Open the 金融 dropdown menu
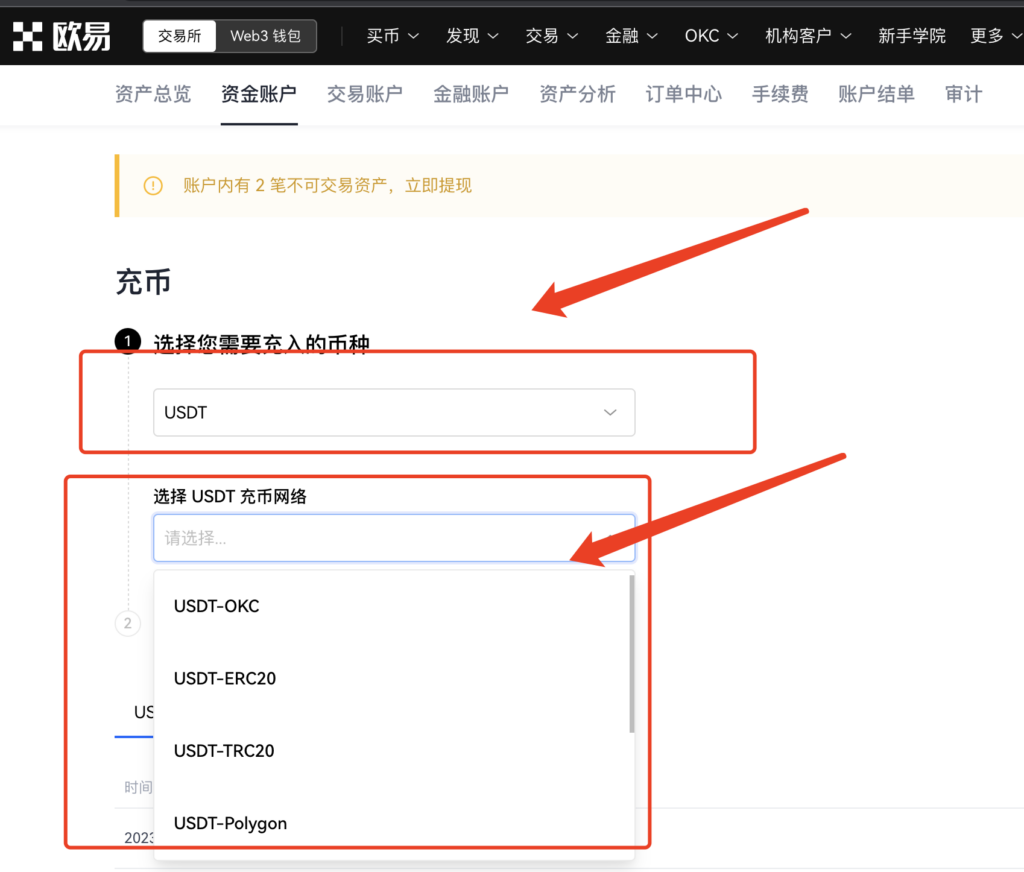 coord(632,36)
